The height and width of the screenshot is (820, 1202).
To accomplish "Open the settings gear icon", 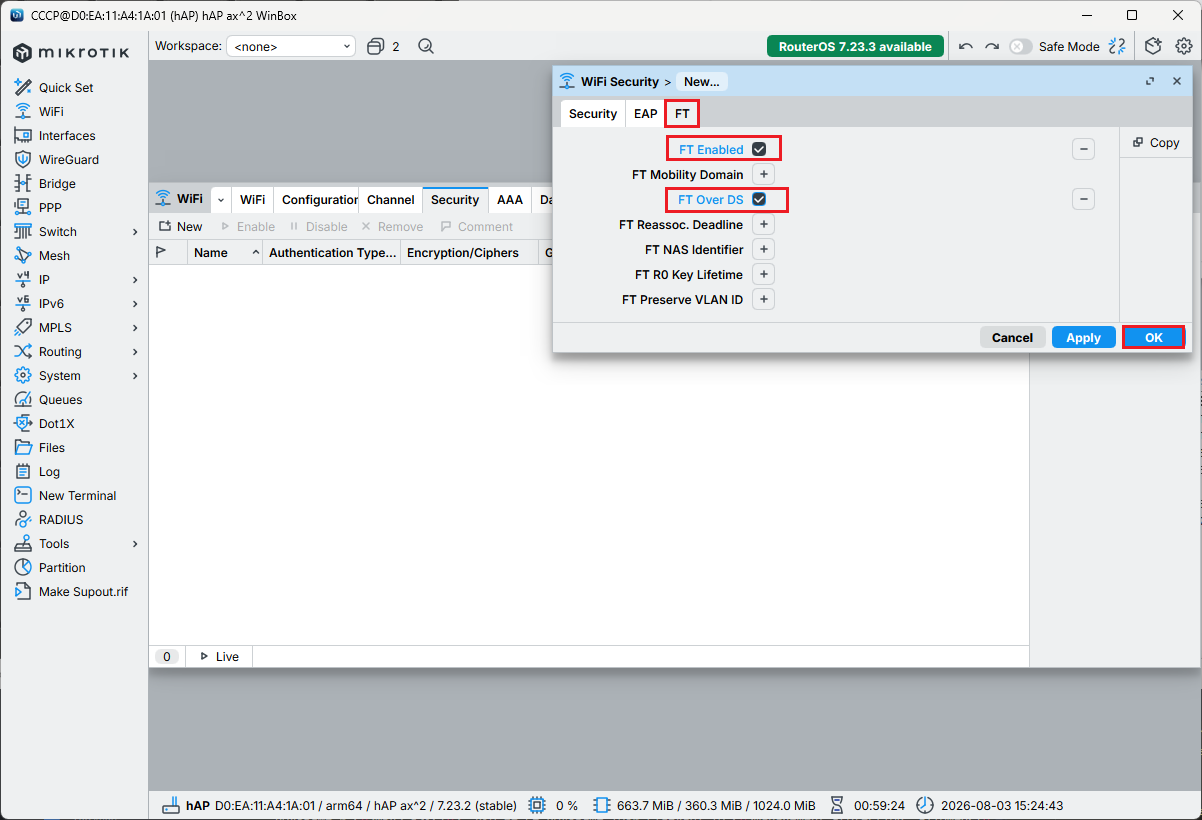I will coord(1184,46).
